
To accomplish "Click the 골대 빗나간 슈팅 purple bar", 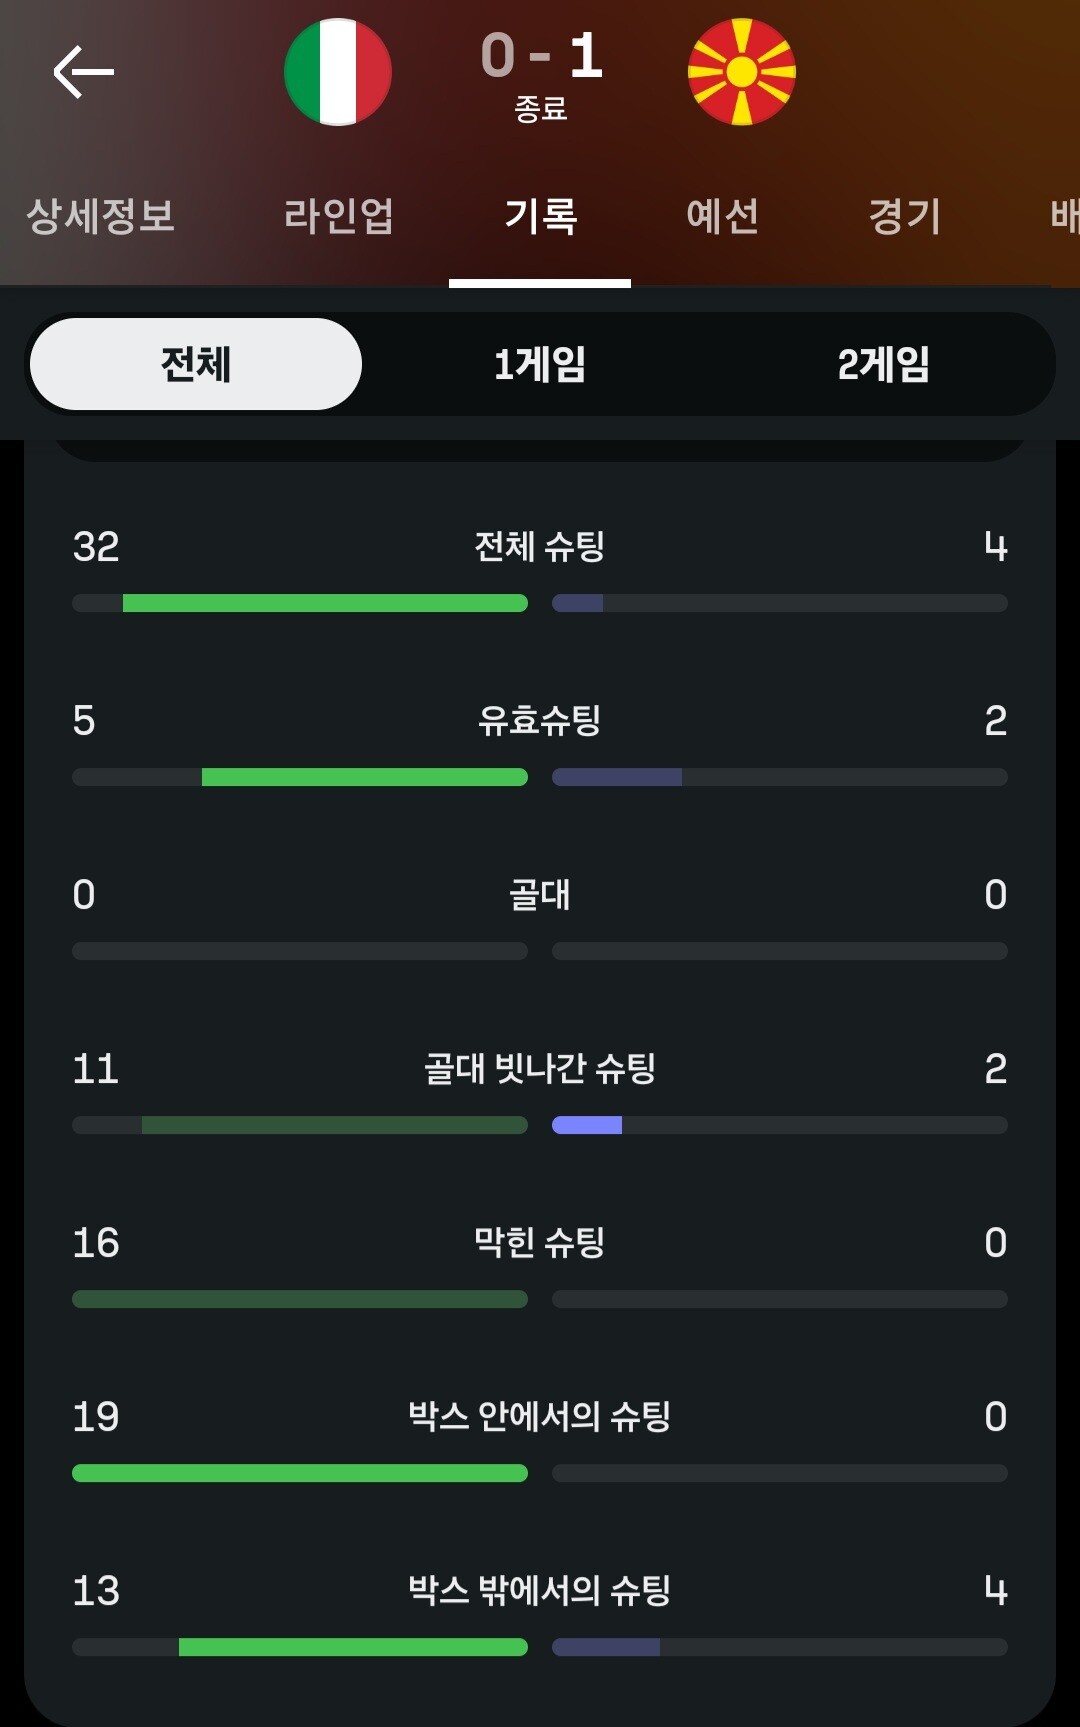I will 587,1125.
